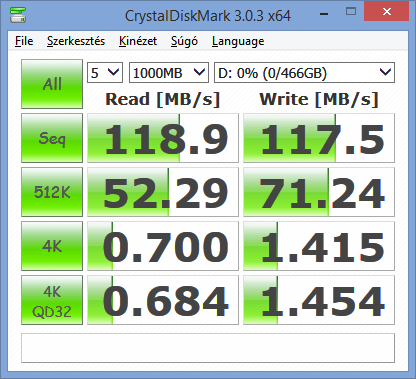
Task: Minimize the CrystalDiskMark window
Action: (324, 14)
